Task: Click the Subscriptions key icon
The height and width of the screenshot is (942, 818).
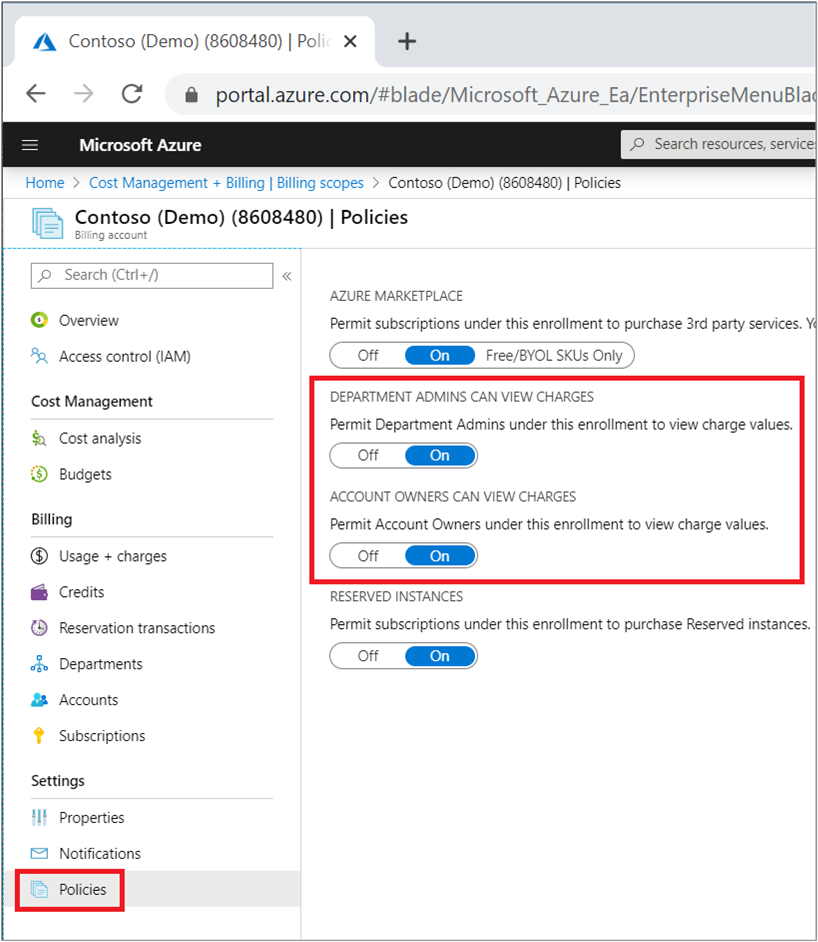Action: tap(39, 735)
